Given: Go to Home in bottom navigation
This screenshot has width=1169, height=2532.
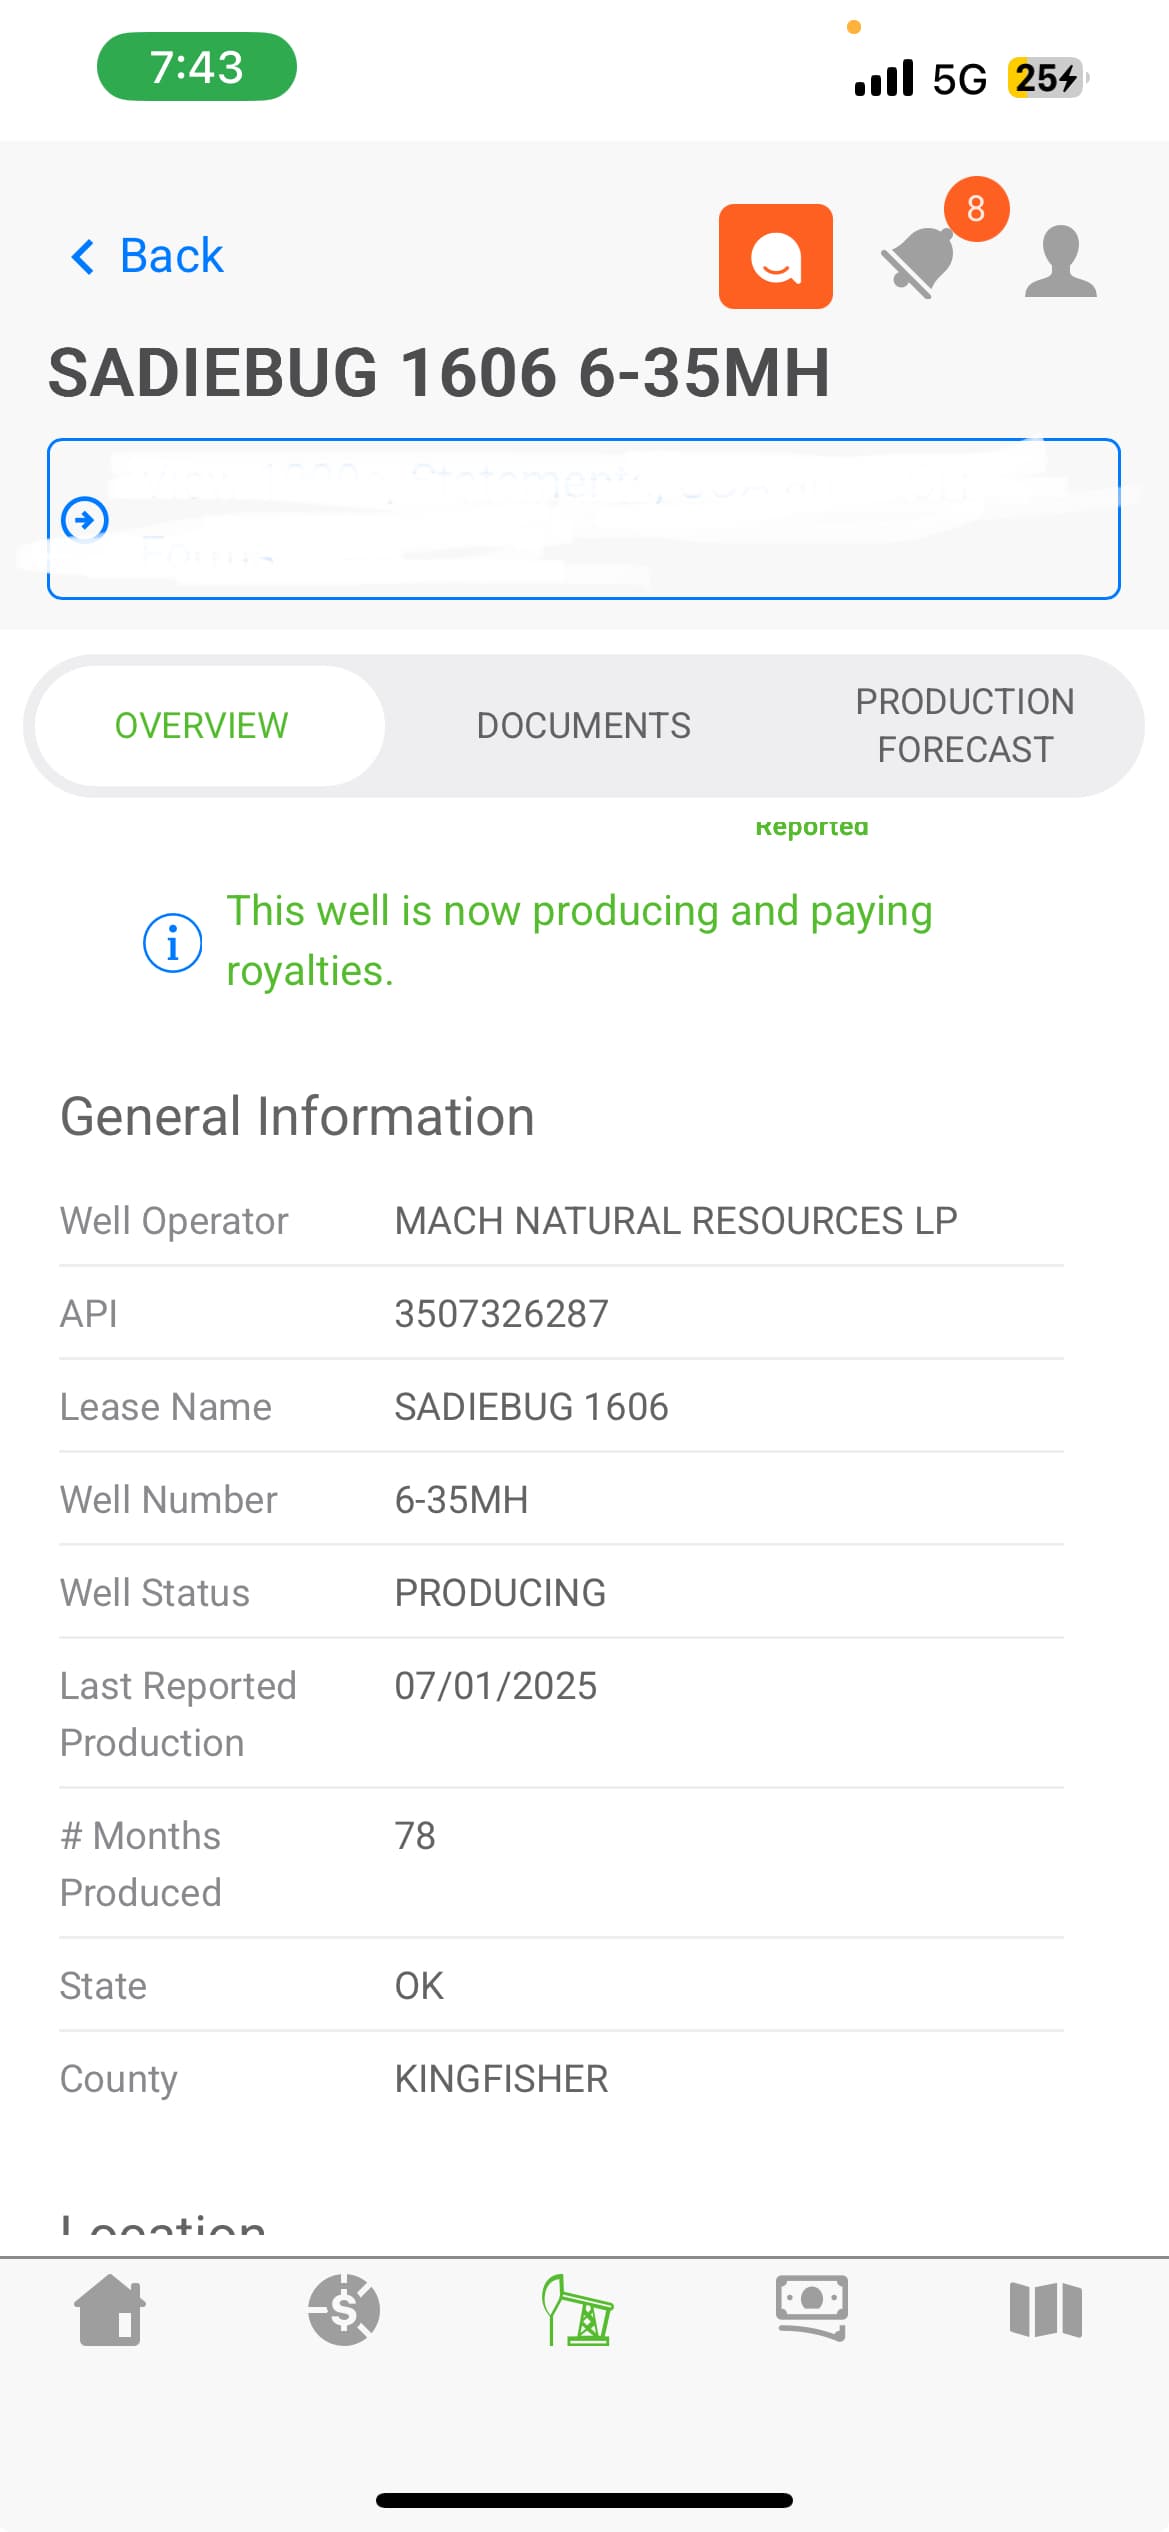Looking at the screenshot, I should point(110,2310).
